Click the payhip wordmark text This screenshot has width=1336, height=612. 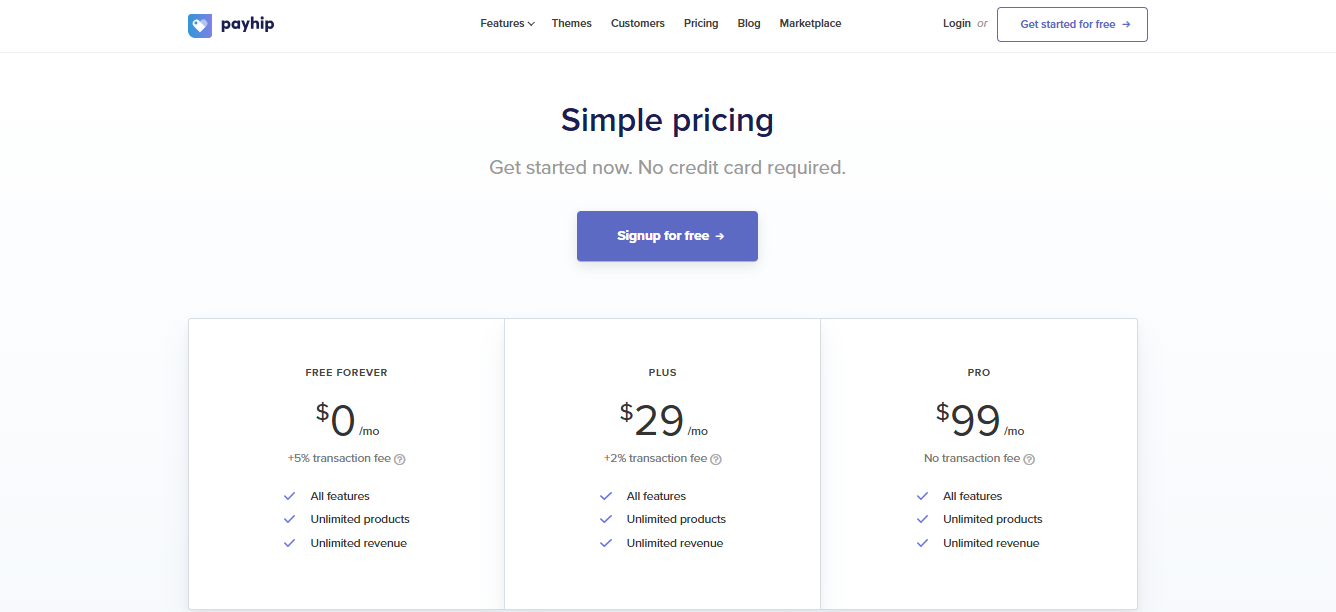click(247, 25)
